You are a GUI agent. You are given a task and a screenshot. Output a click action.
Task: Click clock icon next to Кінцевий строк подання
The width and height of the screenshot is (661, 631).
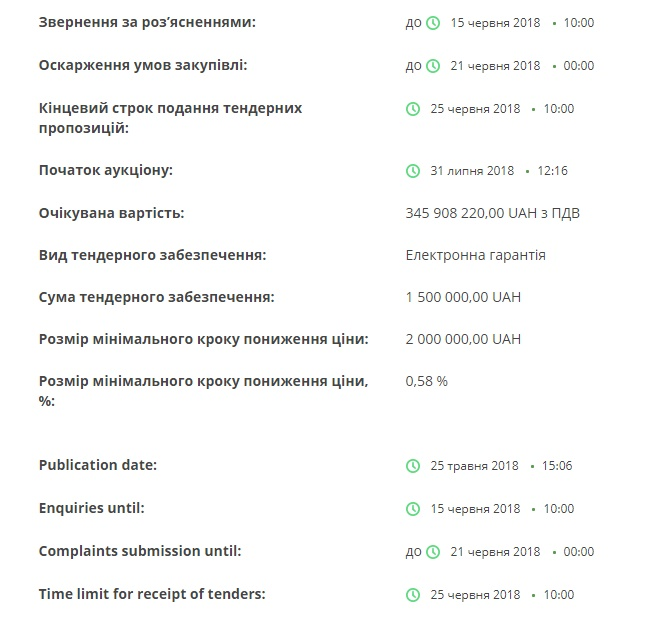(x=413, y=108)
